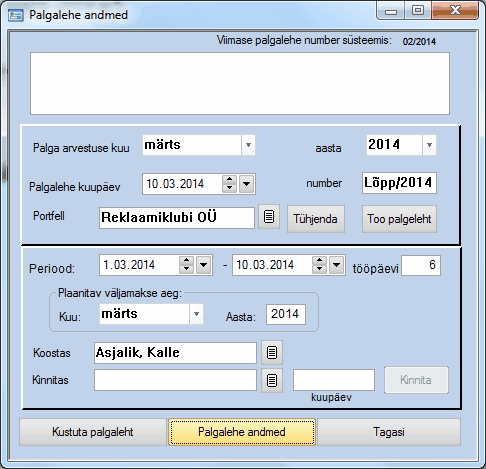Click the tööpäevi number field
486x469 pixels.
pyautogui.click(x=421, y=265)
